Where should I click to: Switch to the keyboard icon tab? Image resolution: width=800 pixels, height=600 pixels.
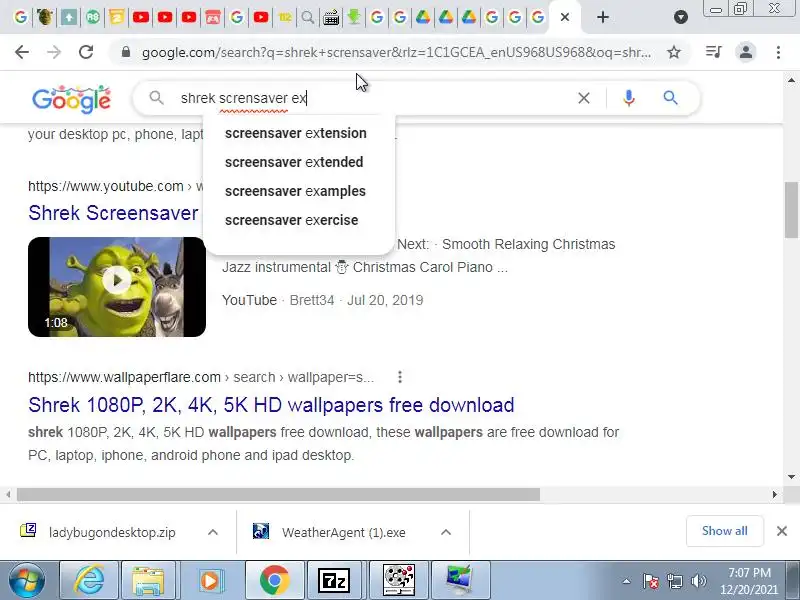[x=331, y=18]
